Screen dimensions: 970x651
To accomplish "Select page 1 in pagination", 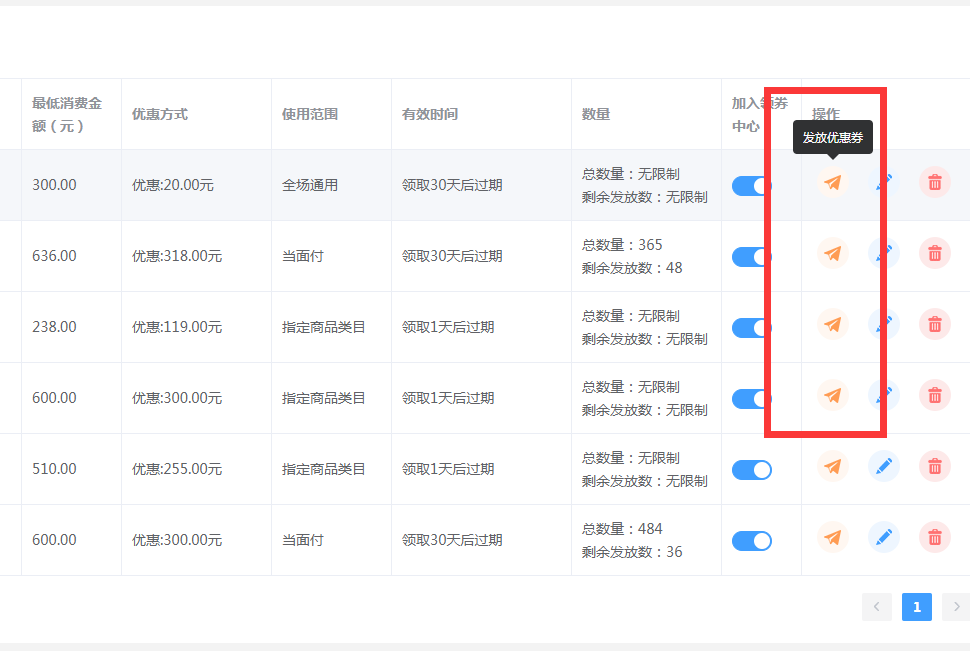I will tap(917, 607).
